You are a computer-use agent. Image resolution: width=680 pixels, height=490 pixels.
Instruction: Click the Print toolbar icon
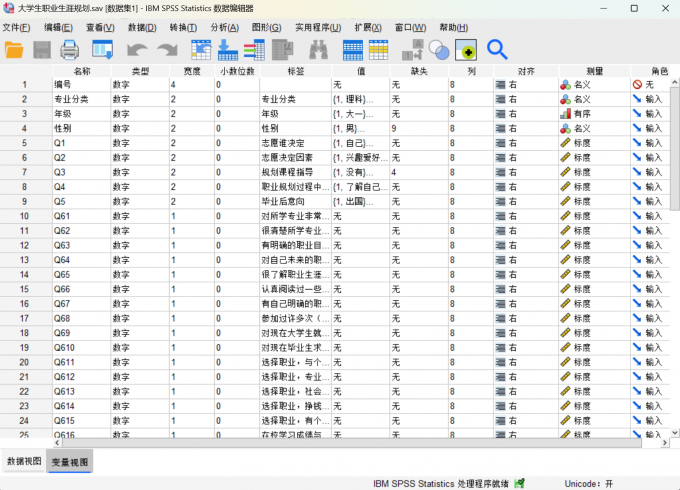[70, 49]
